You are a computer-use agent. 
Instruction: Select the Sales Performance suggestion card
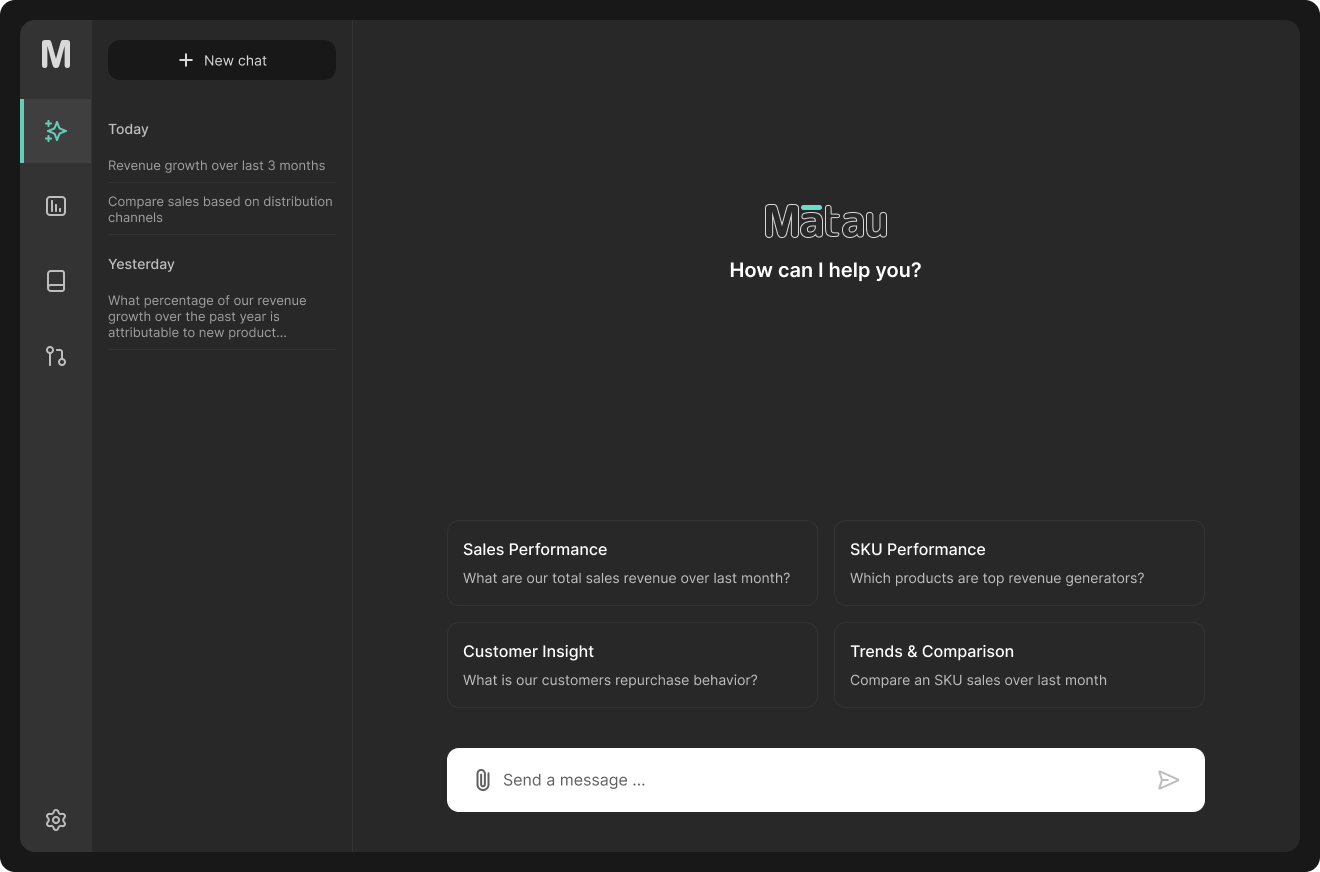[632, 563]
